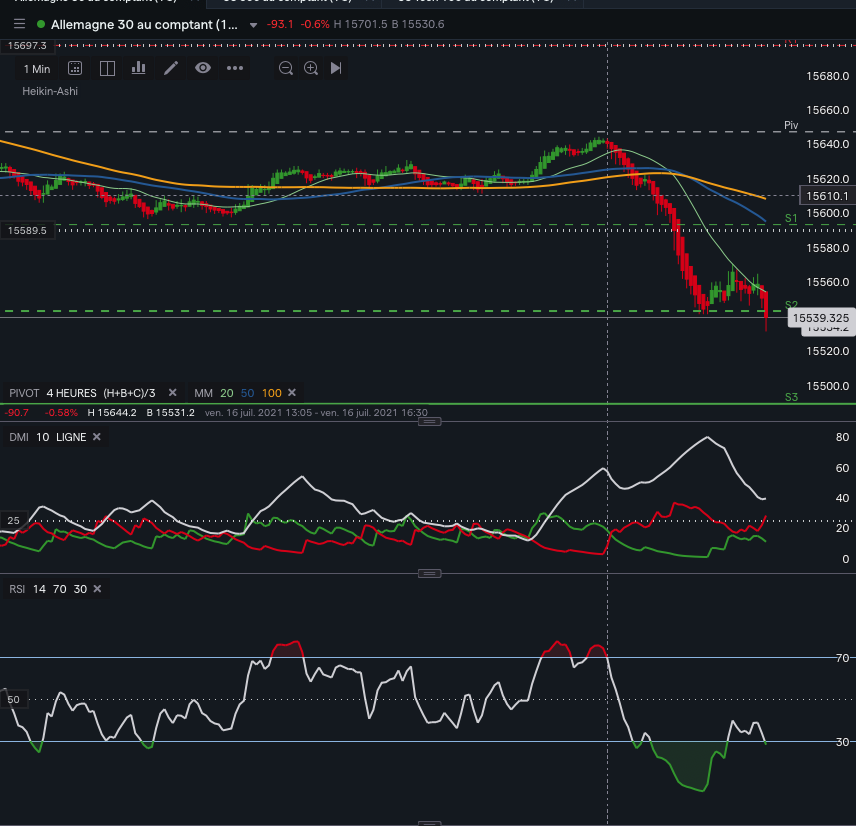Open the hamburger menu beside the instrument name

19,24
